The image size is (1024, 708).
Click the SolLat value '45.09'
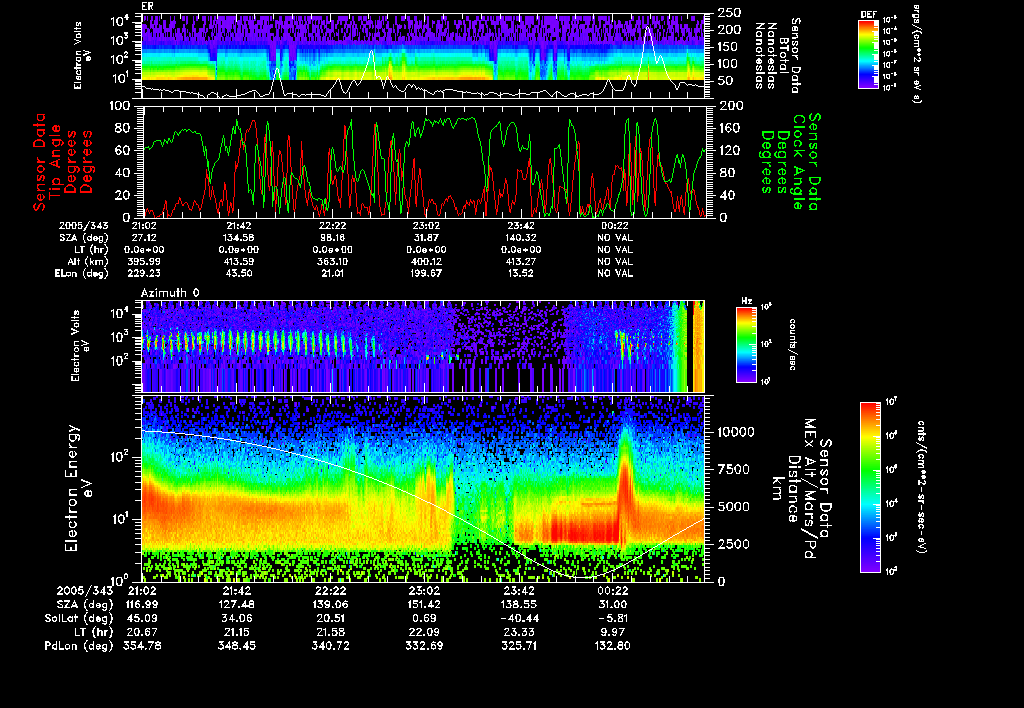tap(142, 619)
